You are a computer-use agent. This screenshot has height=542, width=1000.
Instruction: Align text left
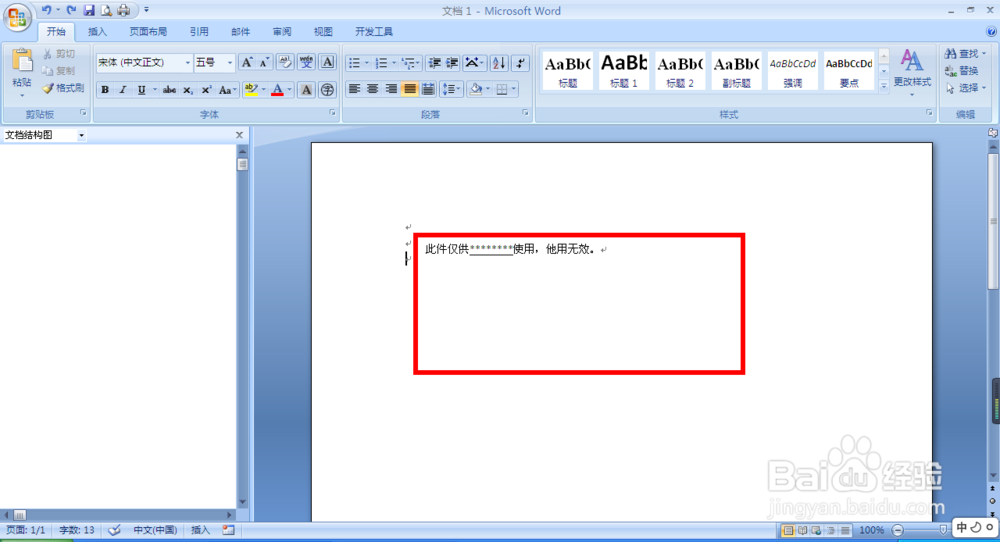click(355, 89)
